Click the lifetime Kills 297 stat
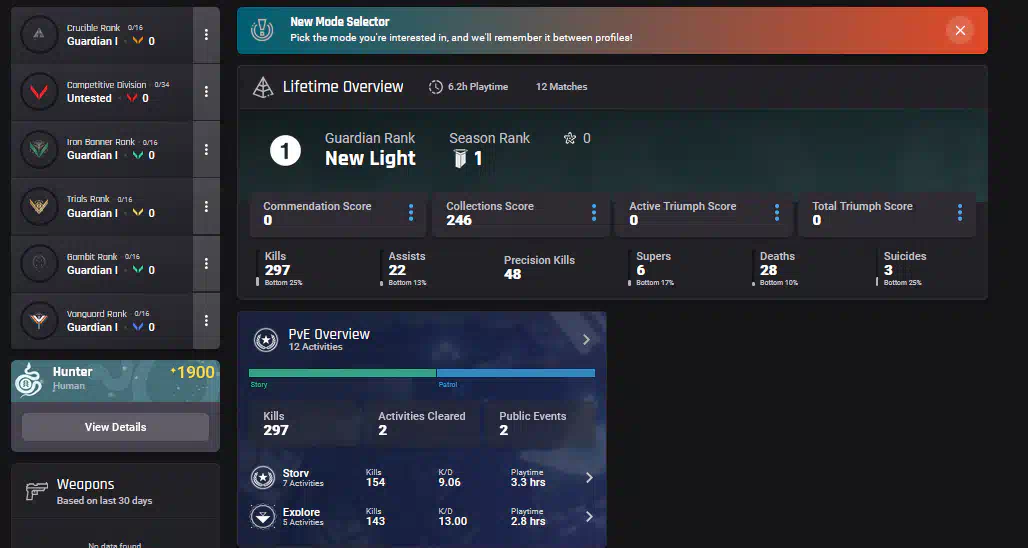Screen dimensions: 1028x548 point(280,269)
